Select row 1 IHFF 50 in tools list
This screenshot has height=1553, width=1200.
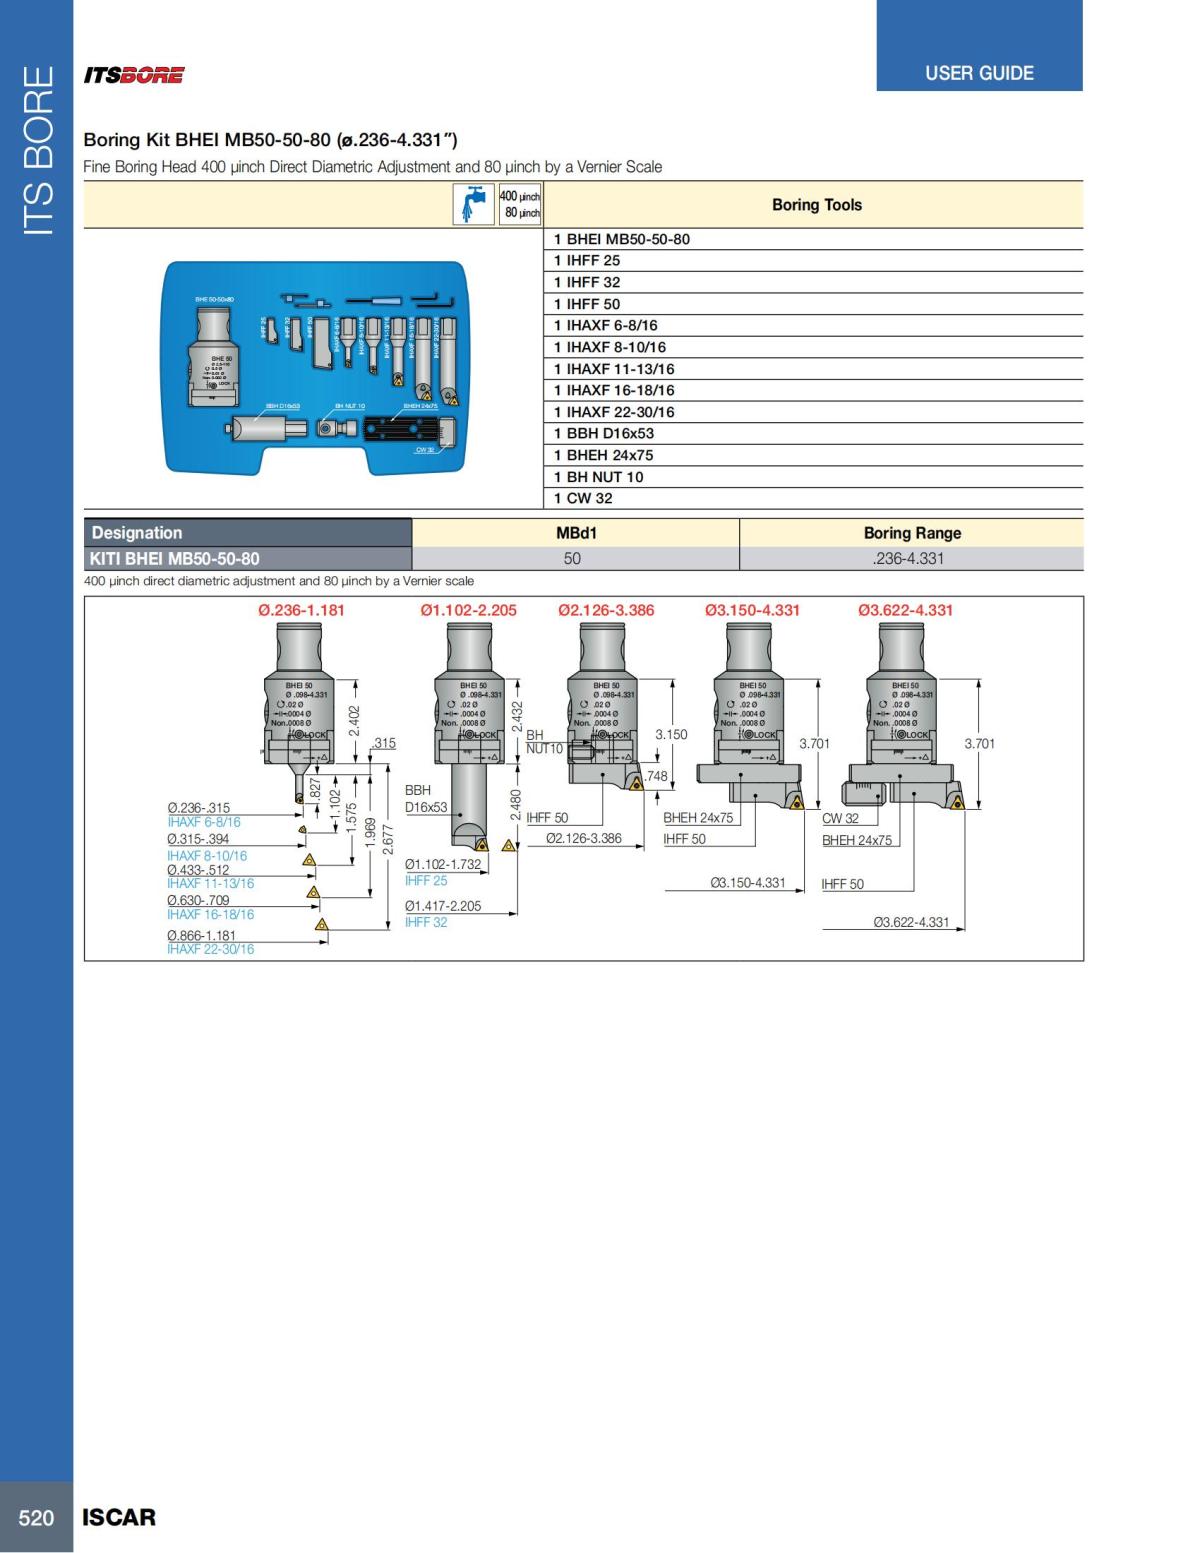tap(813, 304)
